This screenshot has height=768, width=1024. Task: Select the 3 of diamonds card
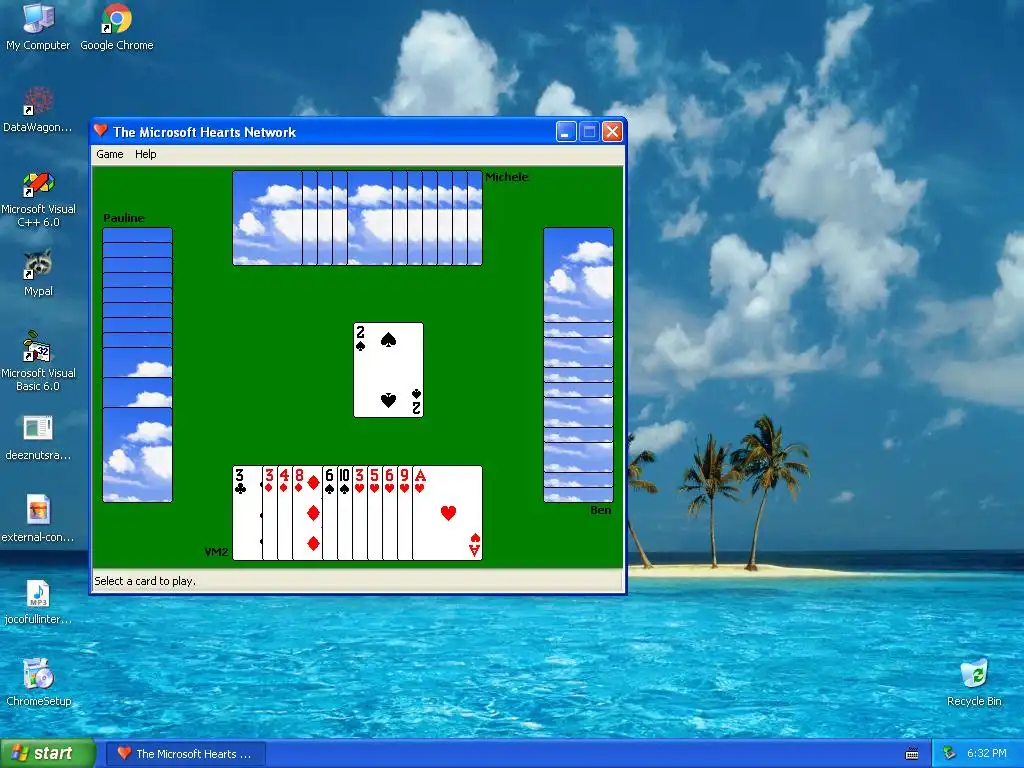pos(270,513)
